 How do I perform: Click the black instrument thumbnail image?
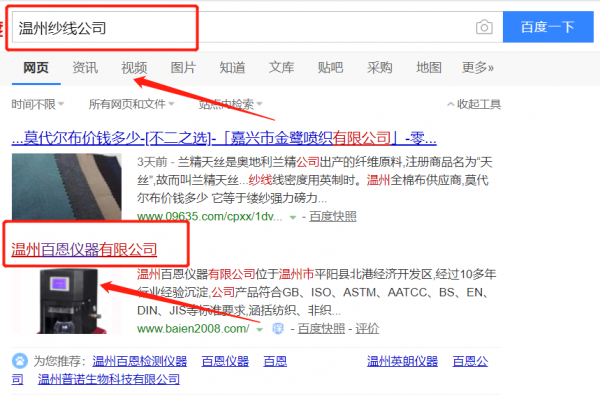[67, 301]
